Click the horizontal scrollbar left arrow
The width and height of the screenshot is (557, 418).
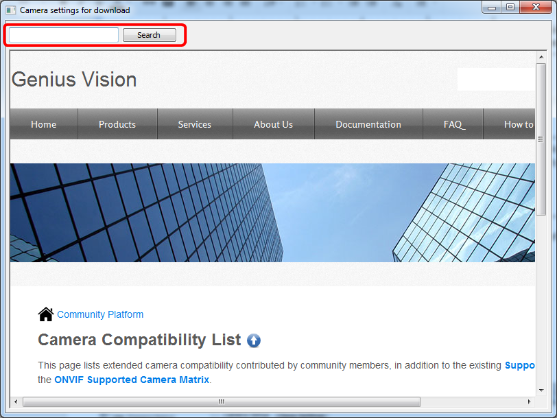coord(16,402)
